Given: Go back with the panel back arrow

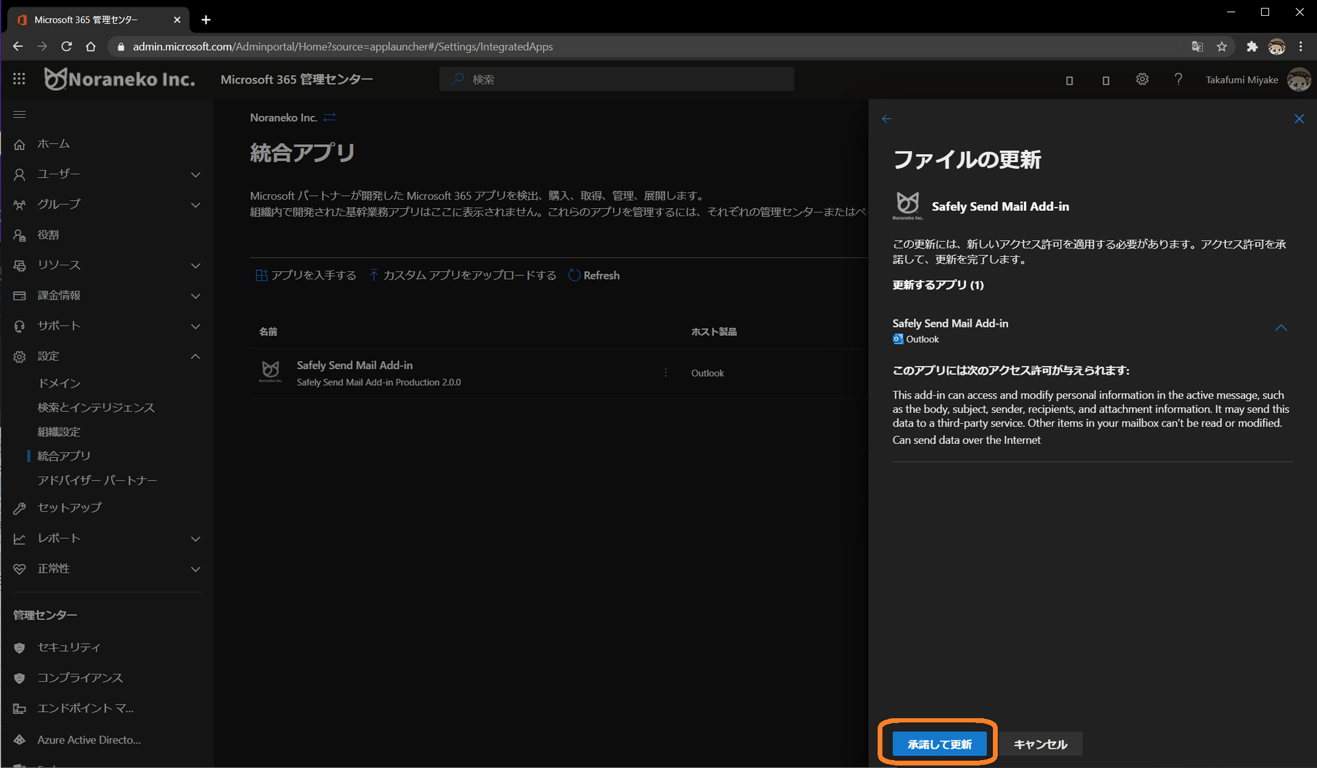Looking at the screenshot, I should click(887, 119).
